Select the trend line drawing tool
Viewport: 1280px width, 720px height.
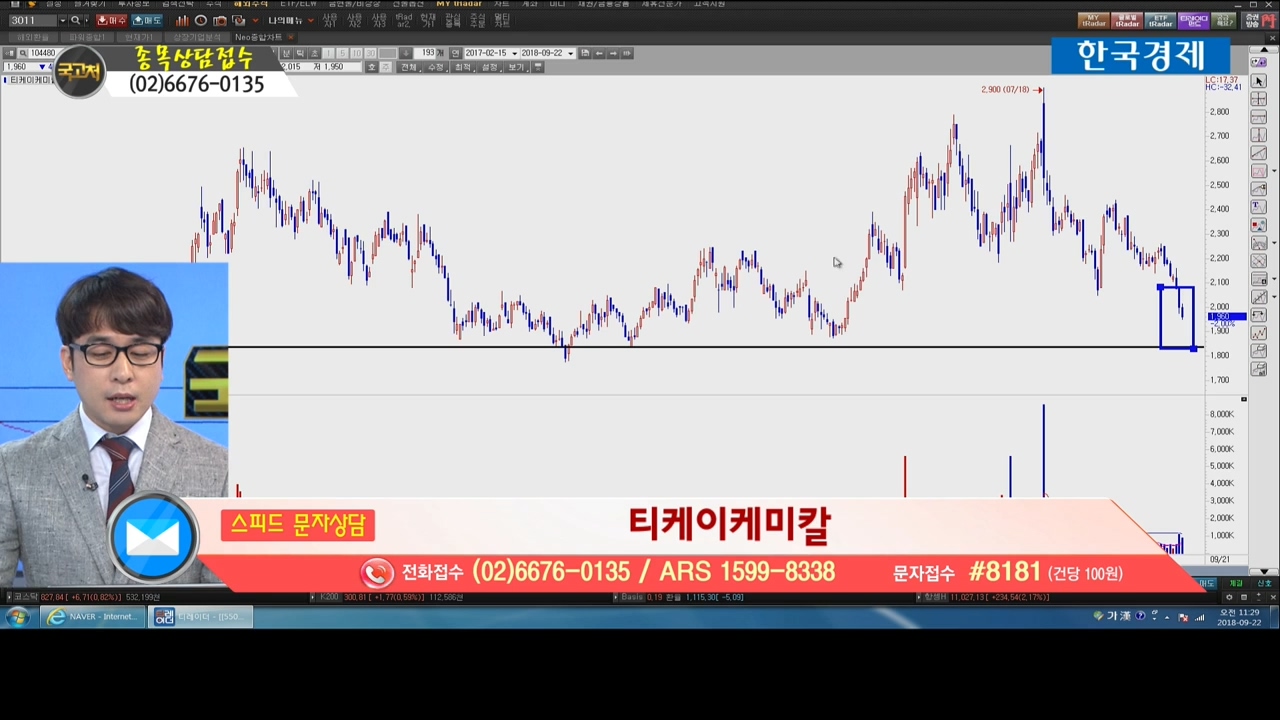click(x=1259, y=153)
